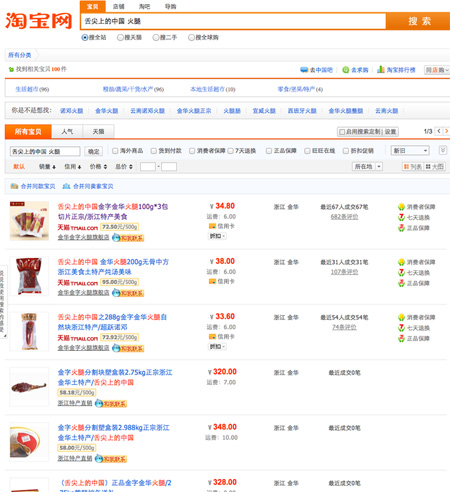Go to the next results page arrow
The image size is (450, 492).
pyautogui.click(x=446, y=131)
